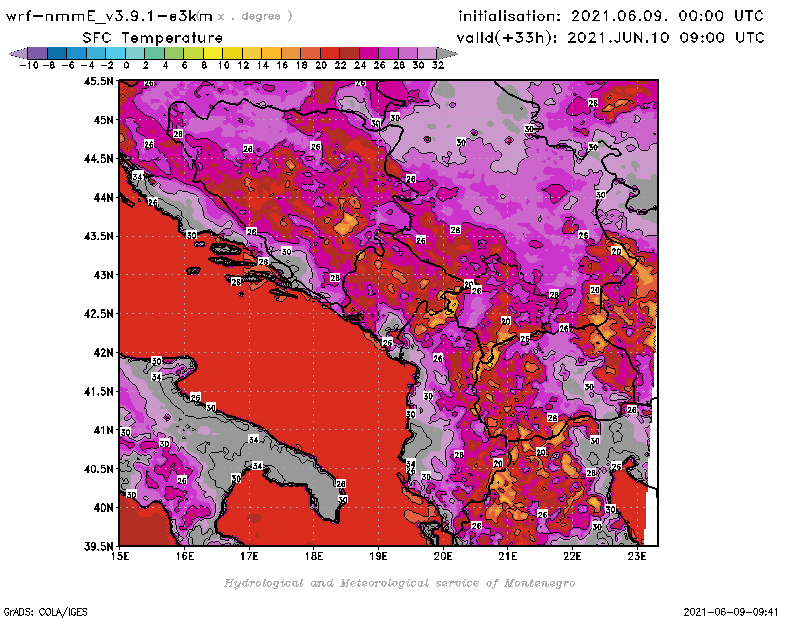
Task: Click the '45N' latitude label
Action: pyautogui.click(x=103, y=119)
